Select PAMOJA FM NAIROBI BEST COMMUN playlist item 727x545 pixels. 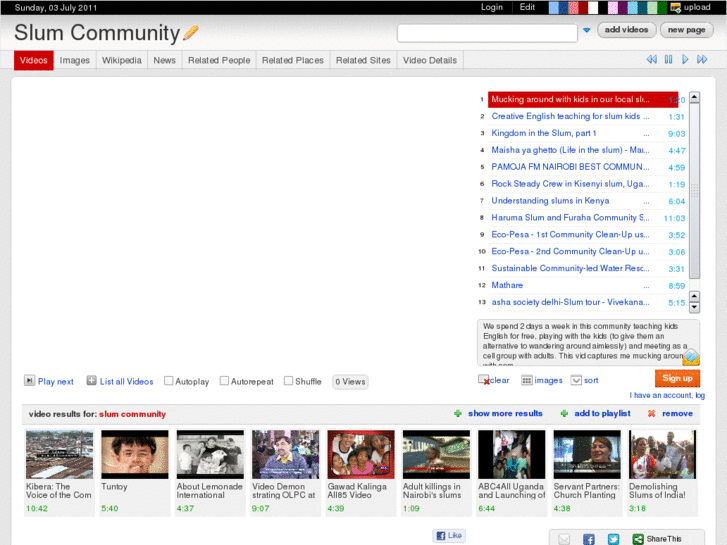582,167
